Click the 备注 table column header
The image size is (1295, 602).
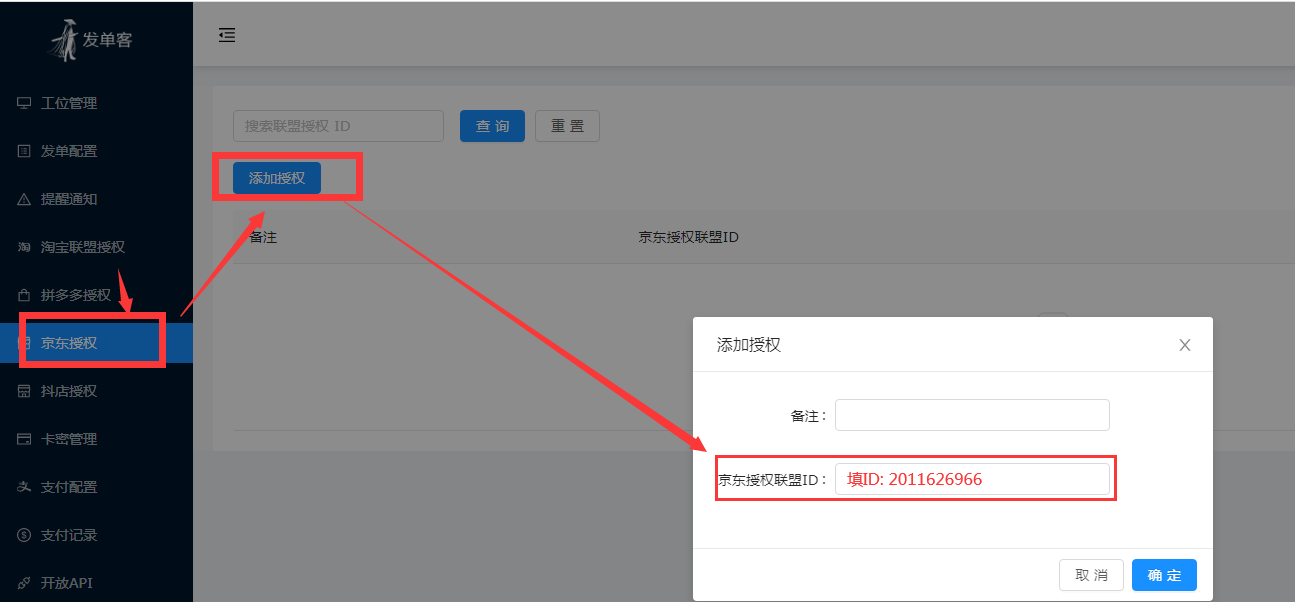[263, 237]
